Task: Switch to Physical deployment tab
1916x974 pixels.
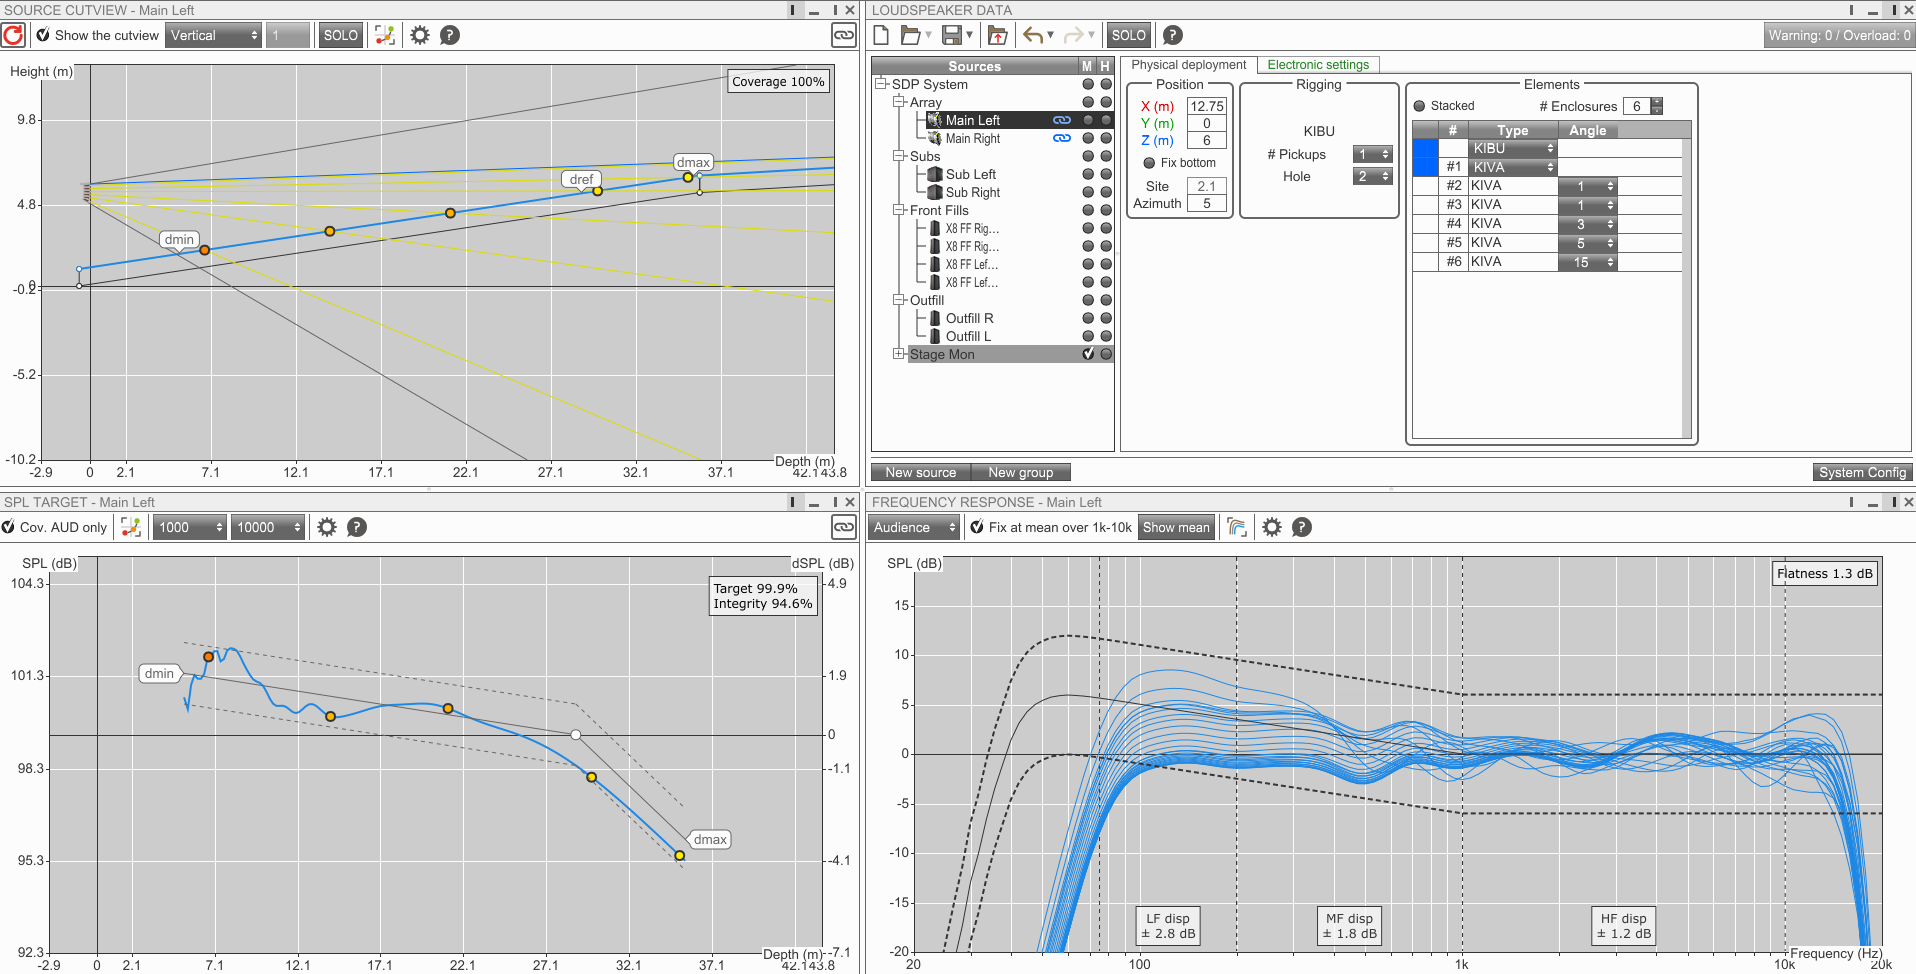Action: (1189, 65)
